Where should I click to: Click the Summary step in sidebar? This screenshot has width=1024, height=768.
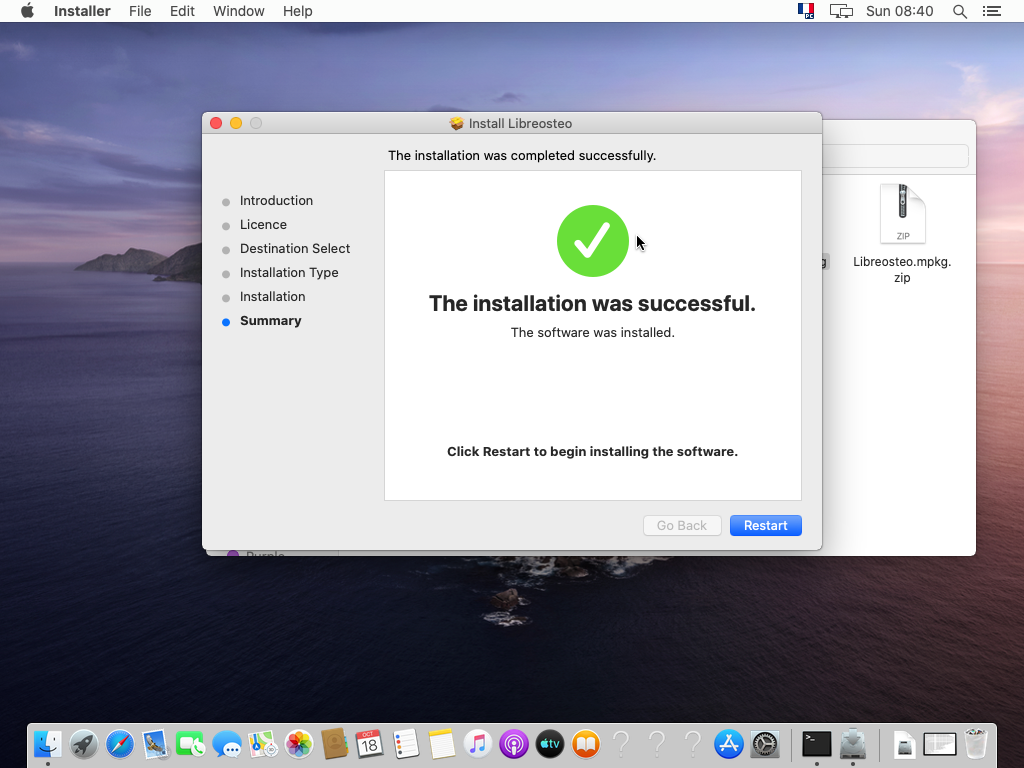(x=270, y=321)
